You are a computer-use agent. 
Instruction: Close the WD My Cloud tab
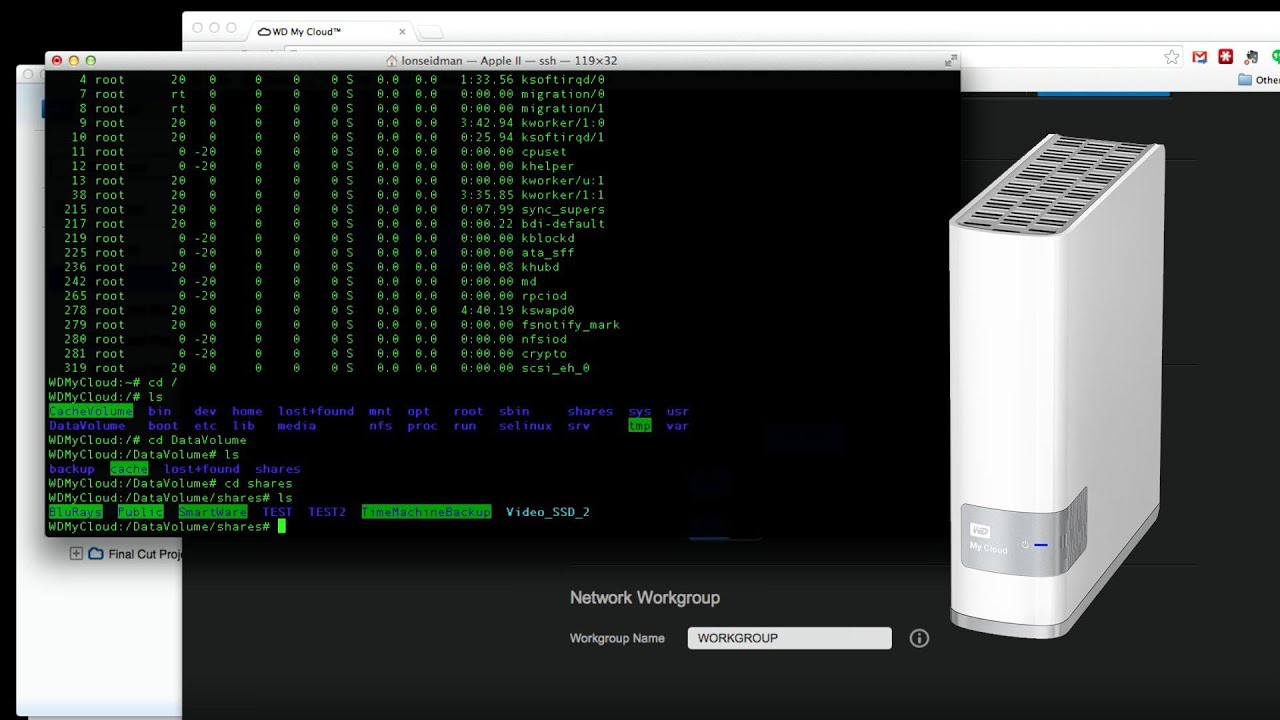point(402,32)
